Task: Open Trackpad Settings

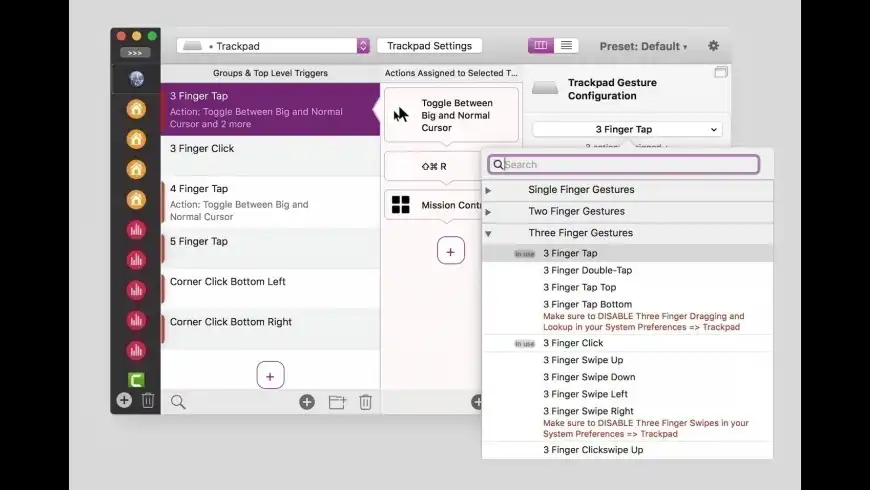Action: (429, 46)
